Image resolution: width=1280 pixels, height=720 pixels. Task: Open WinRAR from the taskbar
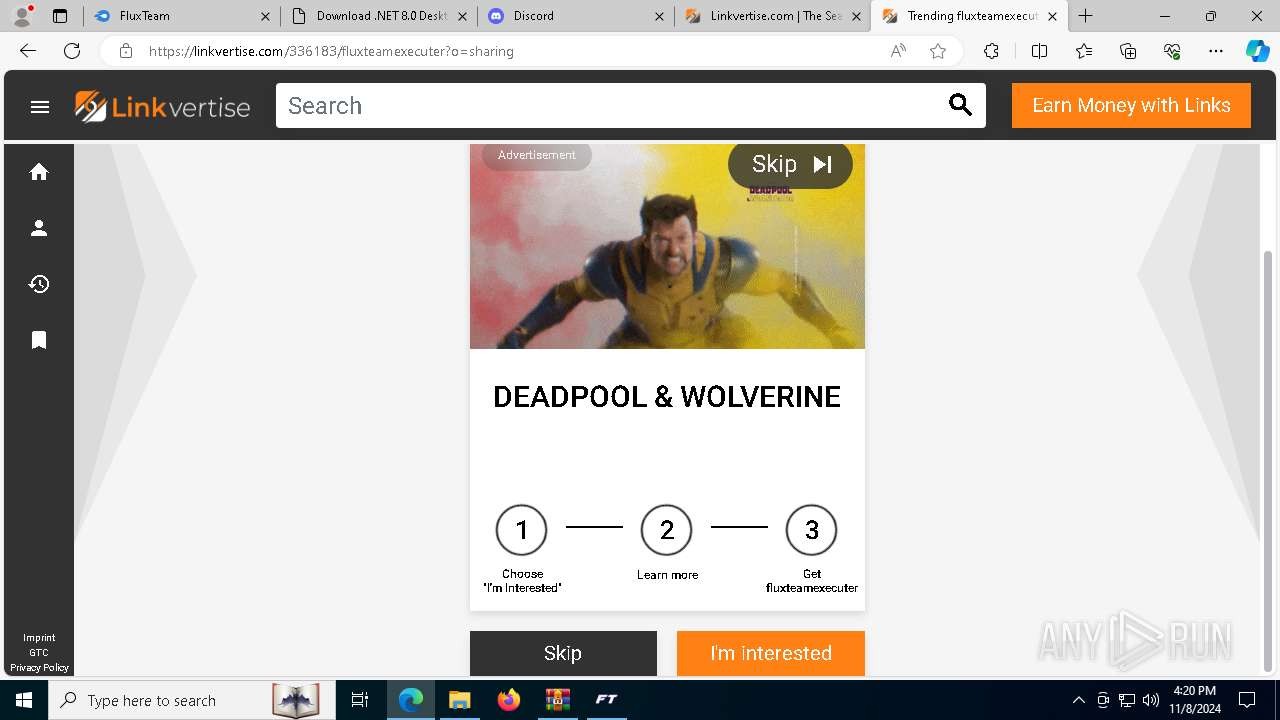click(557, 700)
